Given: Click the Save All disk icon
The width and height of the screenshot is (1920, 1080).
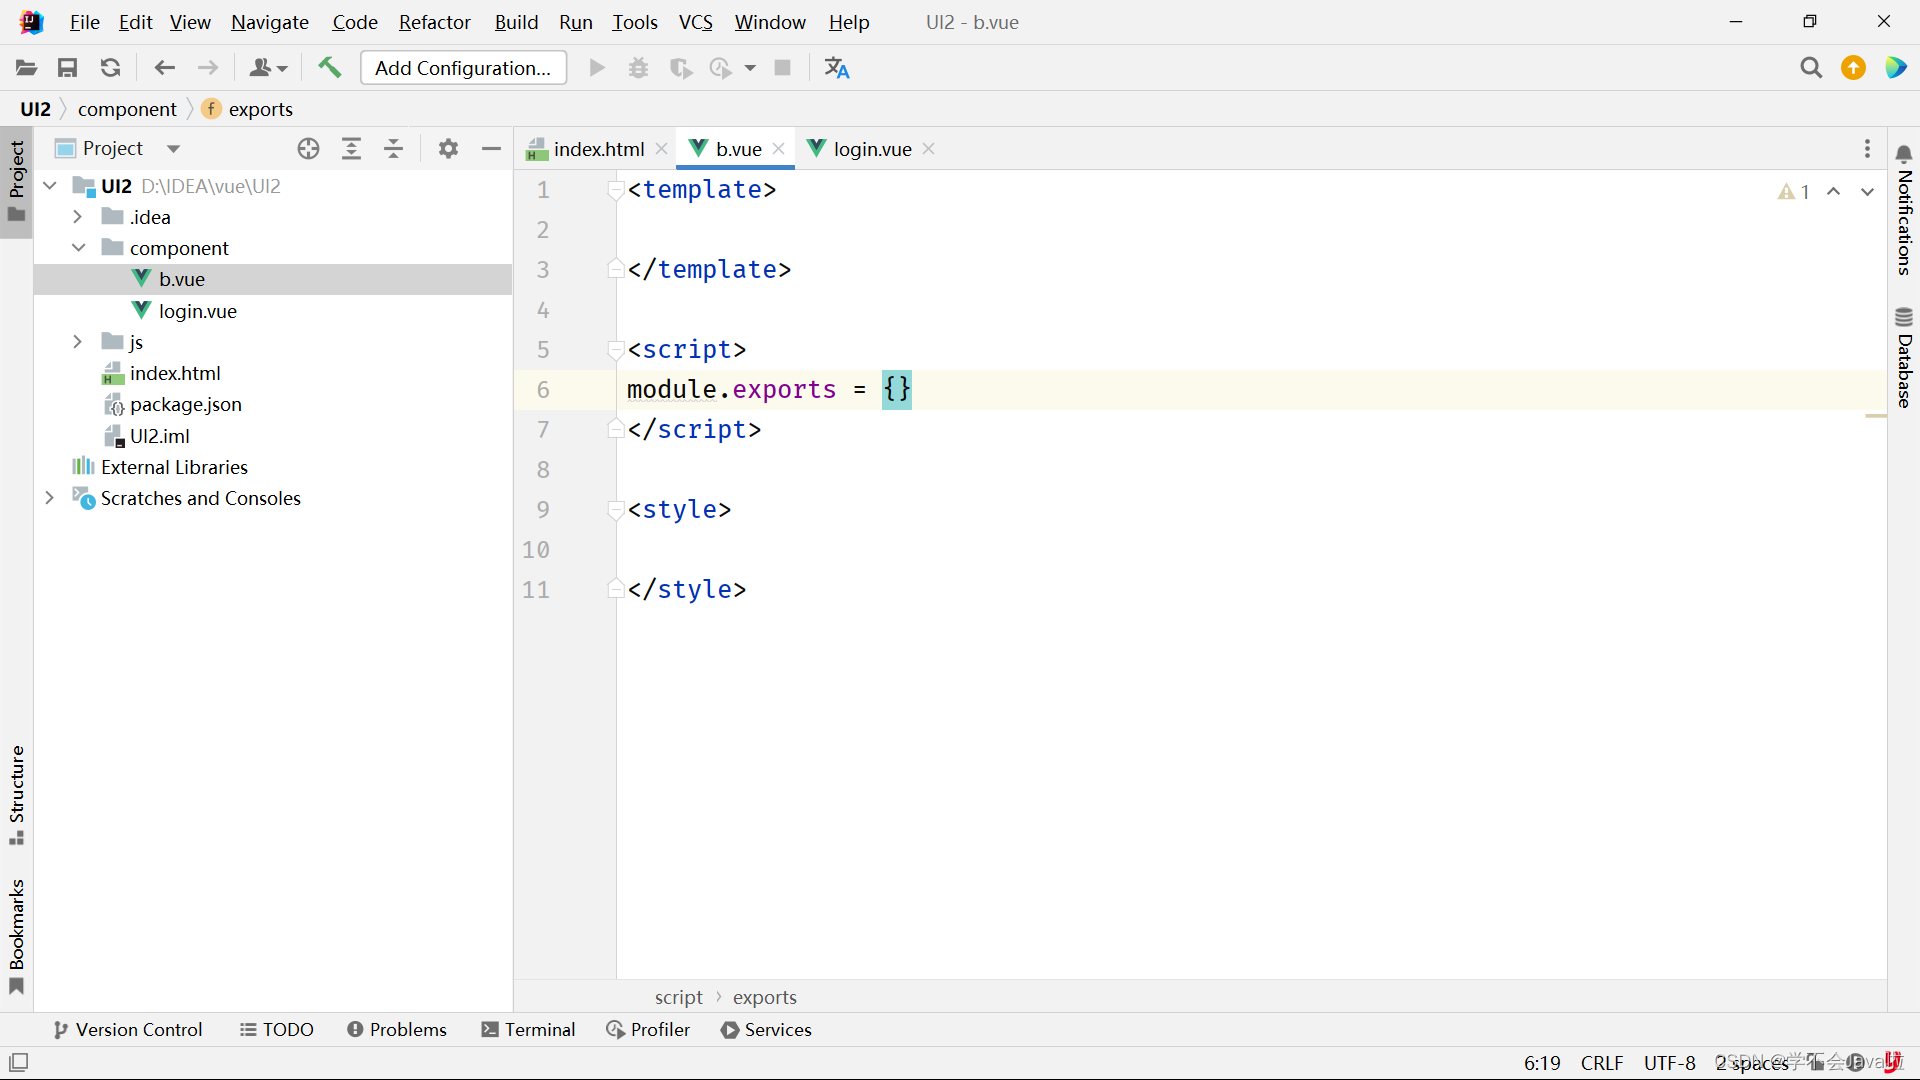Looking at the screenshot, I should (x=68, y=68).
